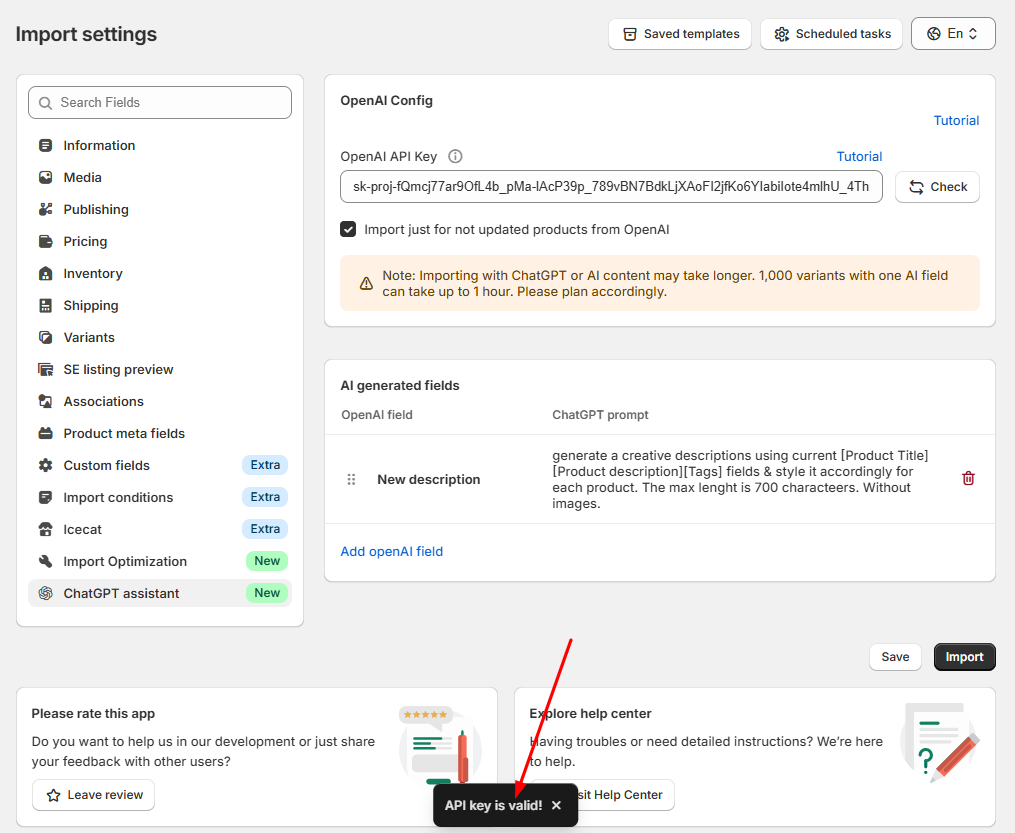Grab the drag handle of New description row
The width and height of the screenshot is (1015, 833).
click(x=351, y=480)
